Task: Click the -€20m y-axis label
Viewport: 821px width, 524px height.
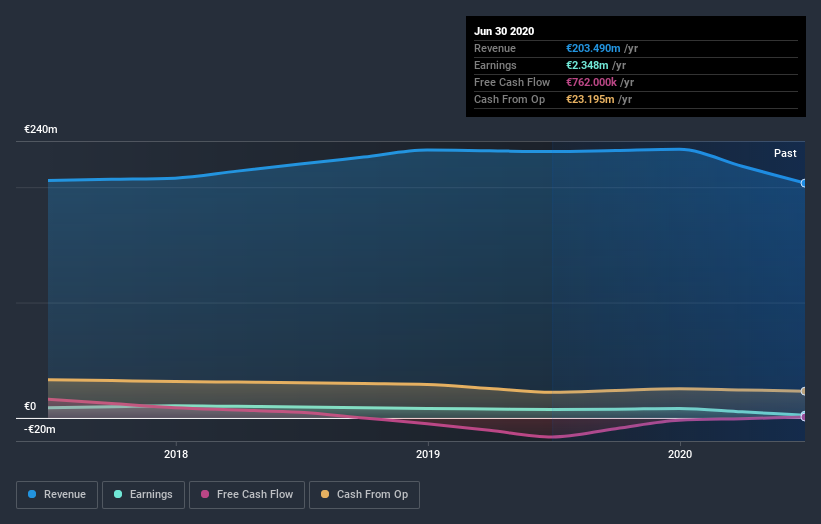Action: click(x=40, y=429)
